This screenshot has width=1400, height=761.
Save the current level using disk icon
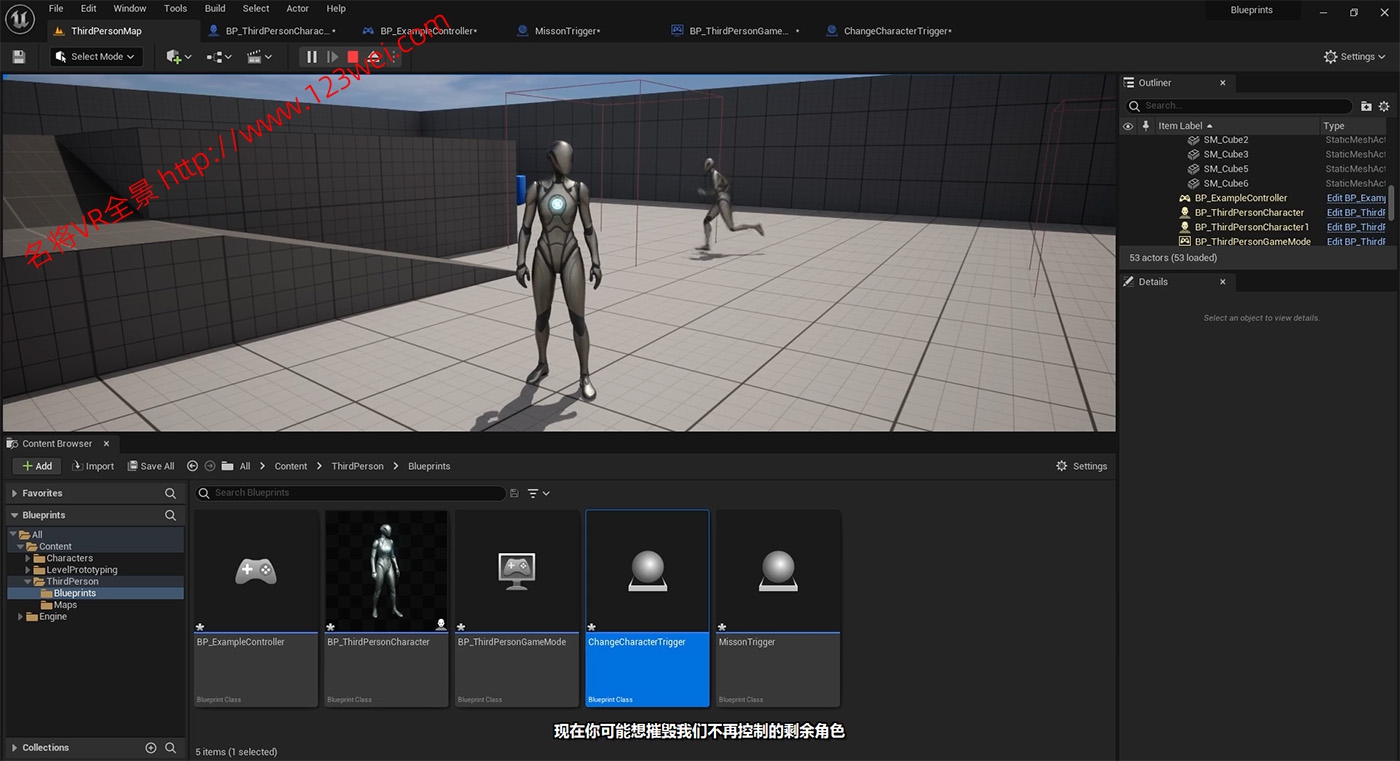18,57
